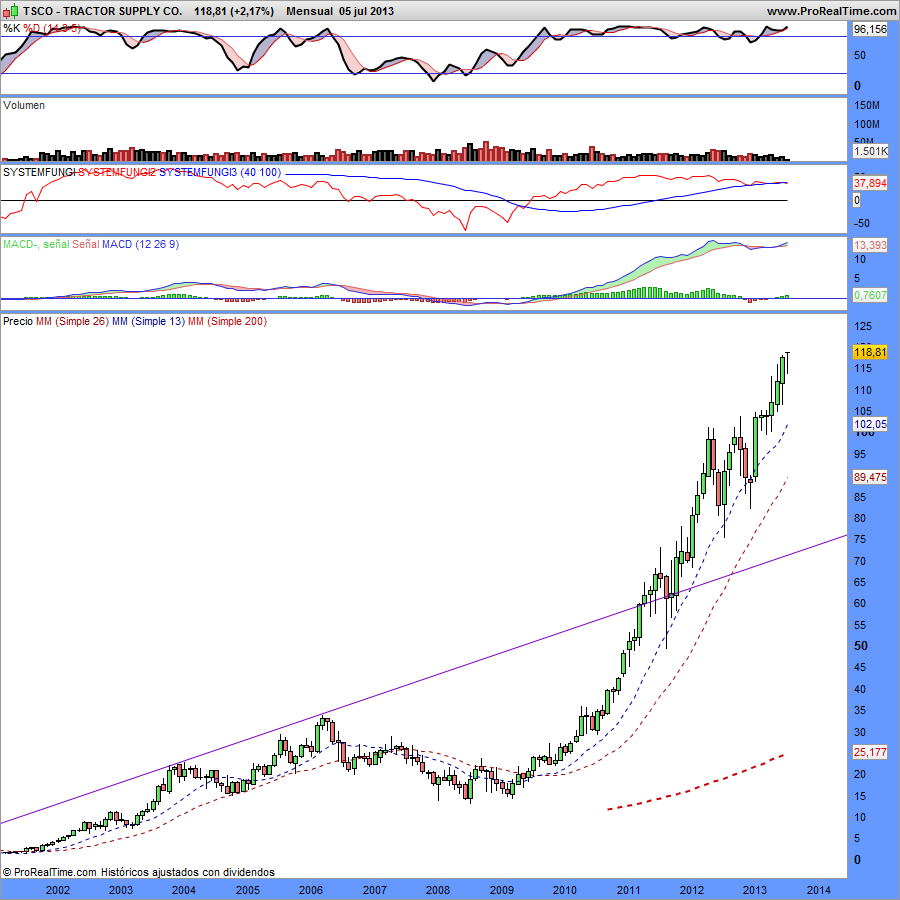Click the SYSTEMFUNGI indicator label
This screenshot has width=900, height=900.
click(39, 172)
